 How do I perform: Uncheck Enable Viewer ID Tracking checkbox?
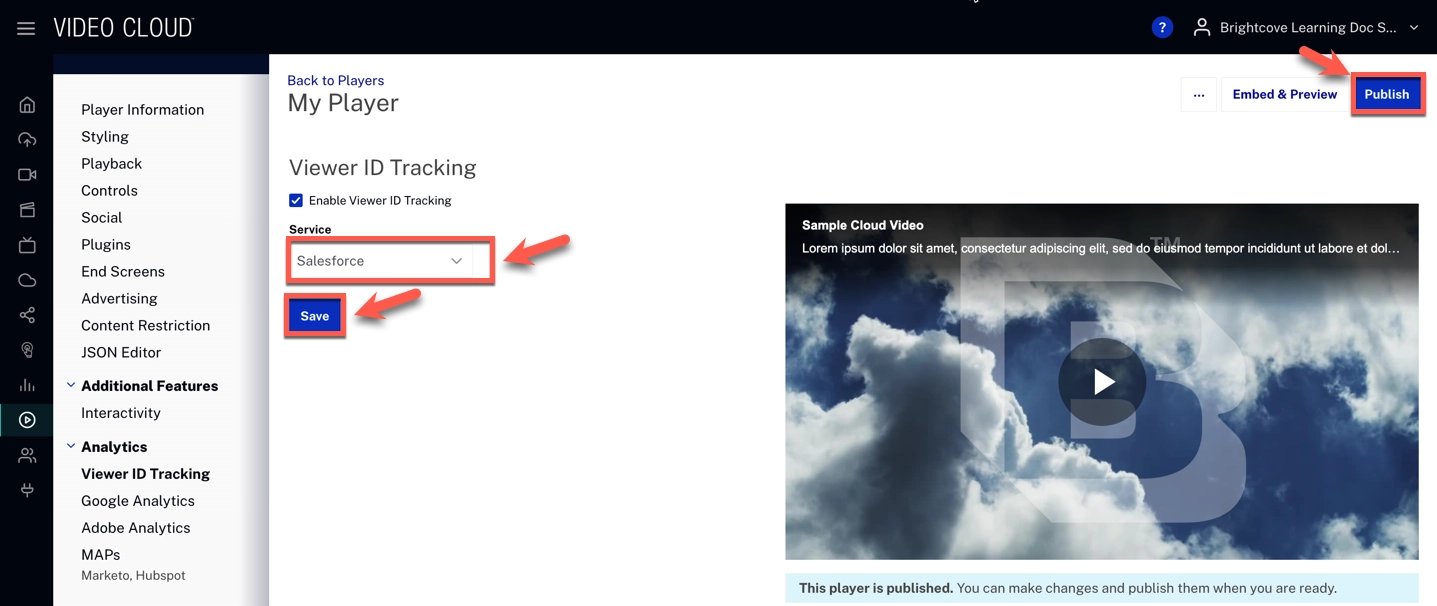point(296,200)
